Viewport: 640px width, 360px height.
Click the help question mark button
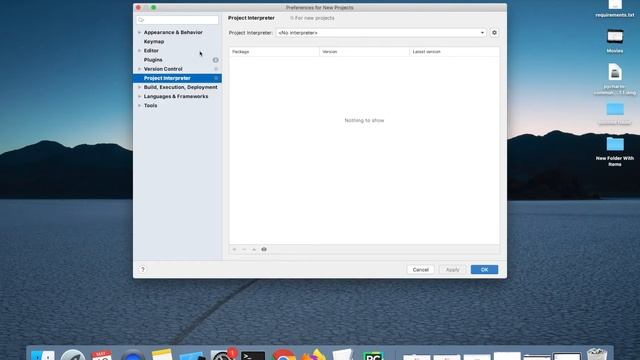pyautogui.click(x=142, y=269)
